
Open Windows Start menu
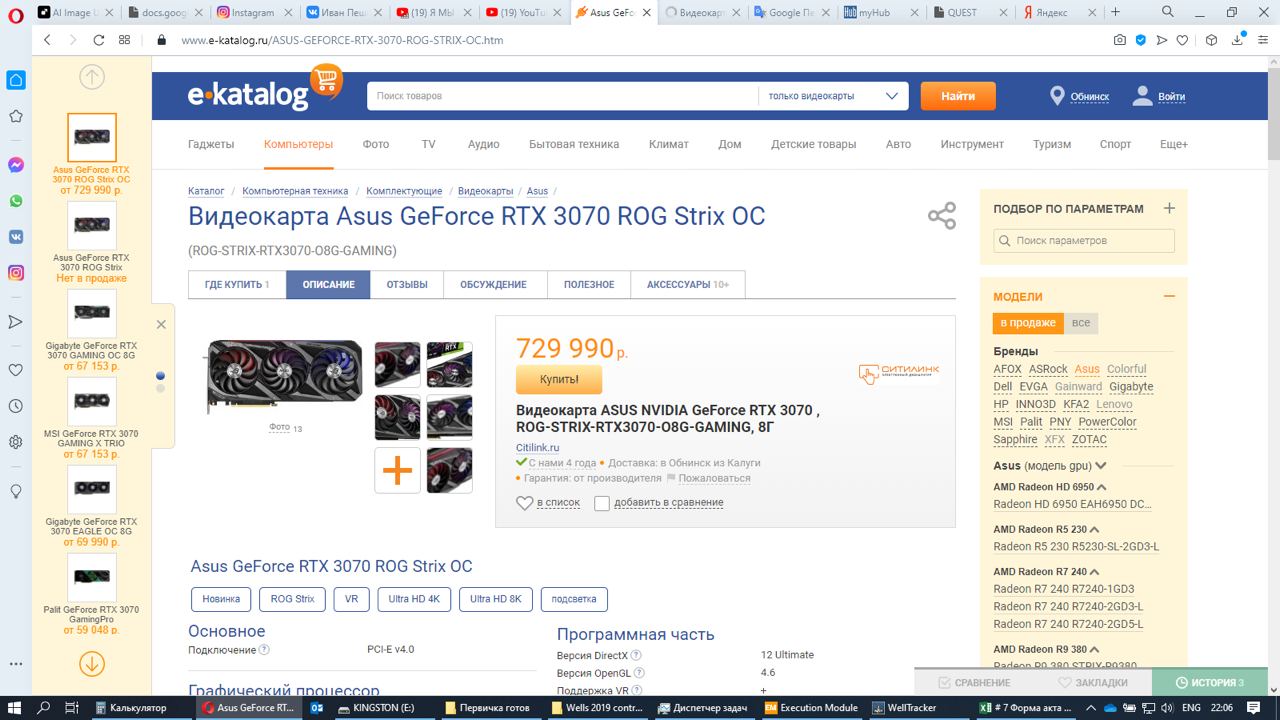tap(15, 707)
